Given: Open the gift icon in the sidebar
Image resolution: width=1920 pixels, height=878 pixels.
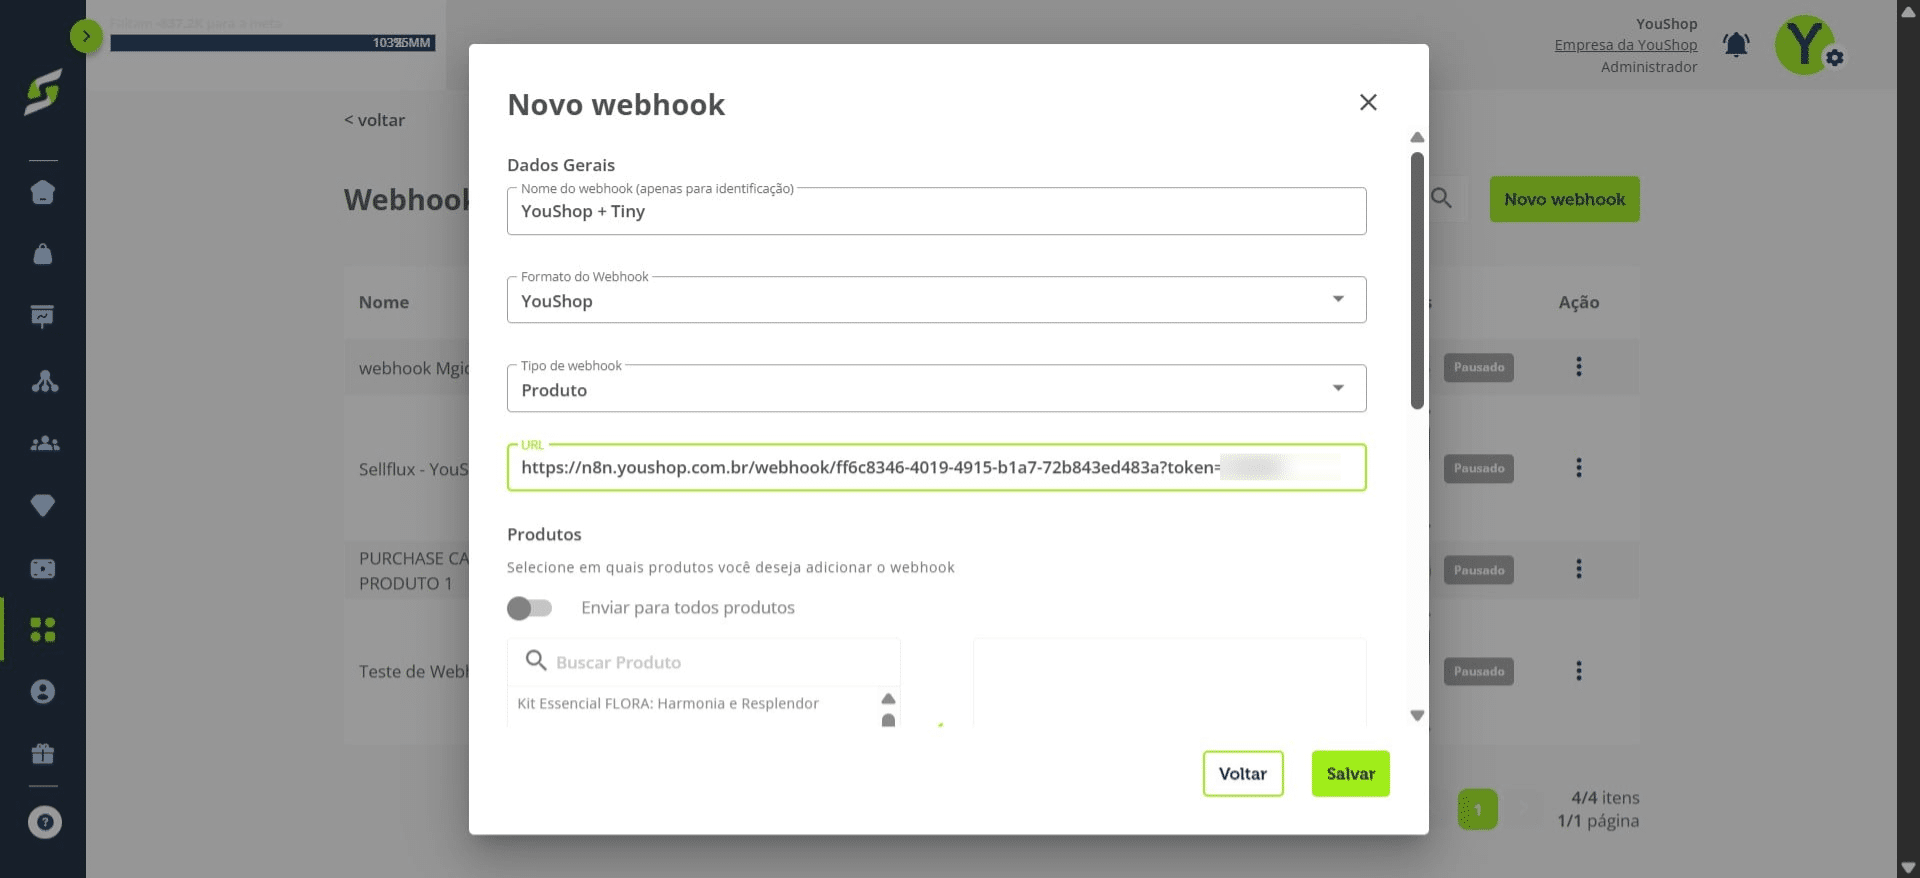Looking at the screenshot, I should click(43, 753).
